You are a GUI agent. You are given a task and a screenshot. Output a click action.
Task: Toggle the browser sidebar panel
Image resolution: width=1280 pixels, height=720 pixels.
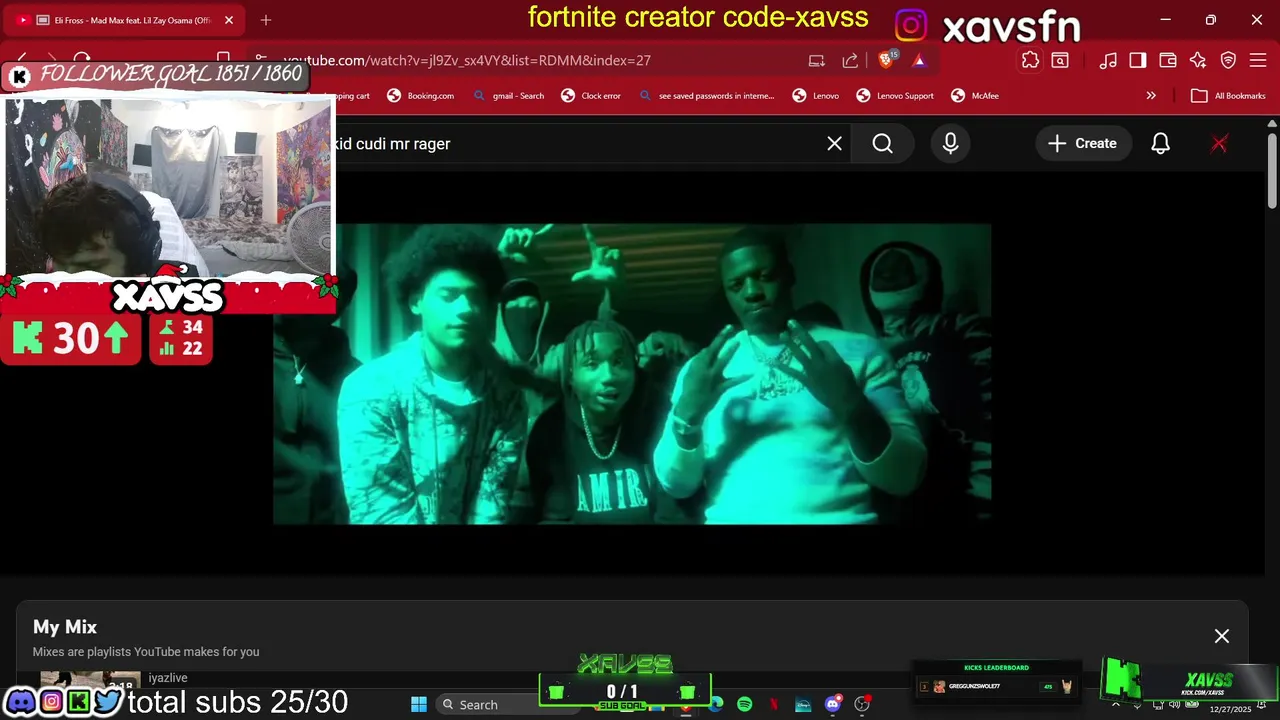pos(1138,60)
